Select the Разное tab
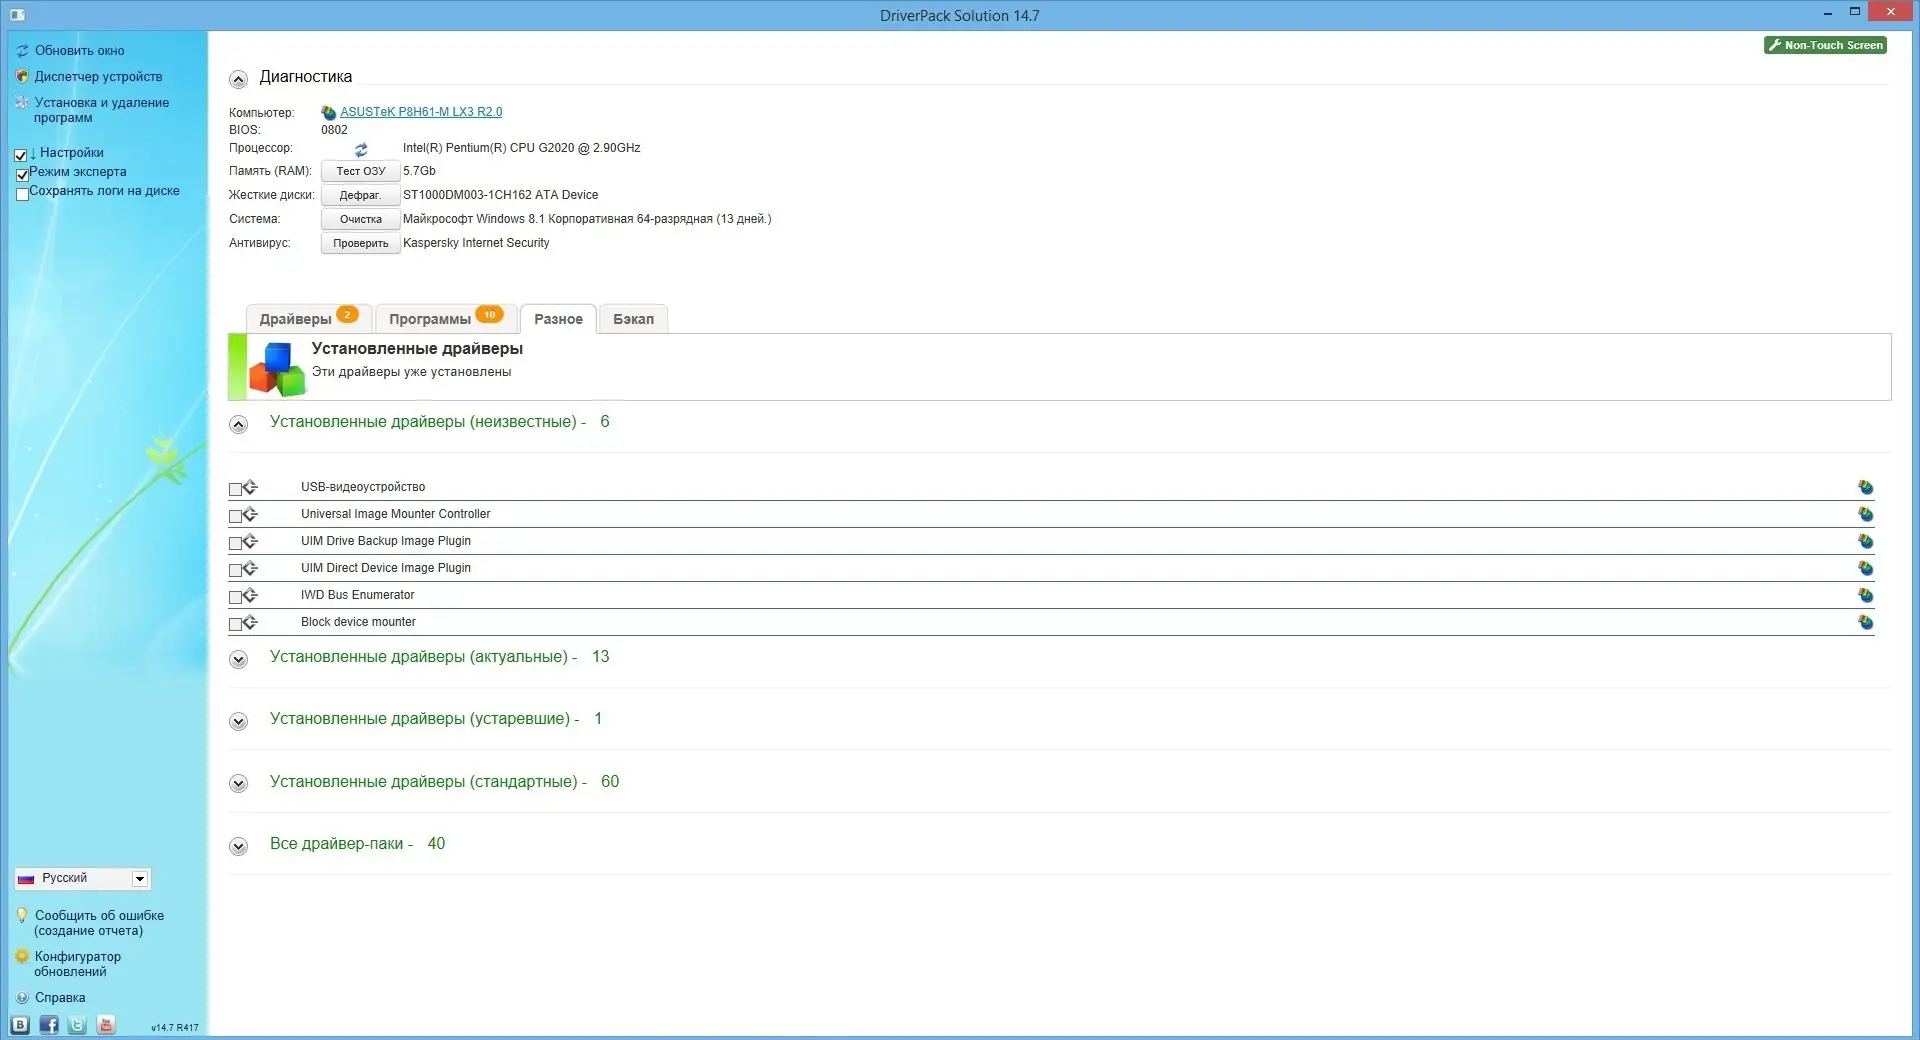Viewport: 1920px width, 1040px height. coord(558,318)
